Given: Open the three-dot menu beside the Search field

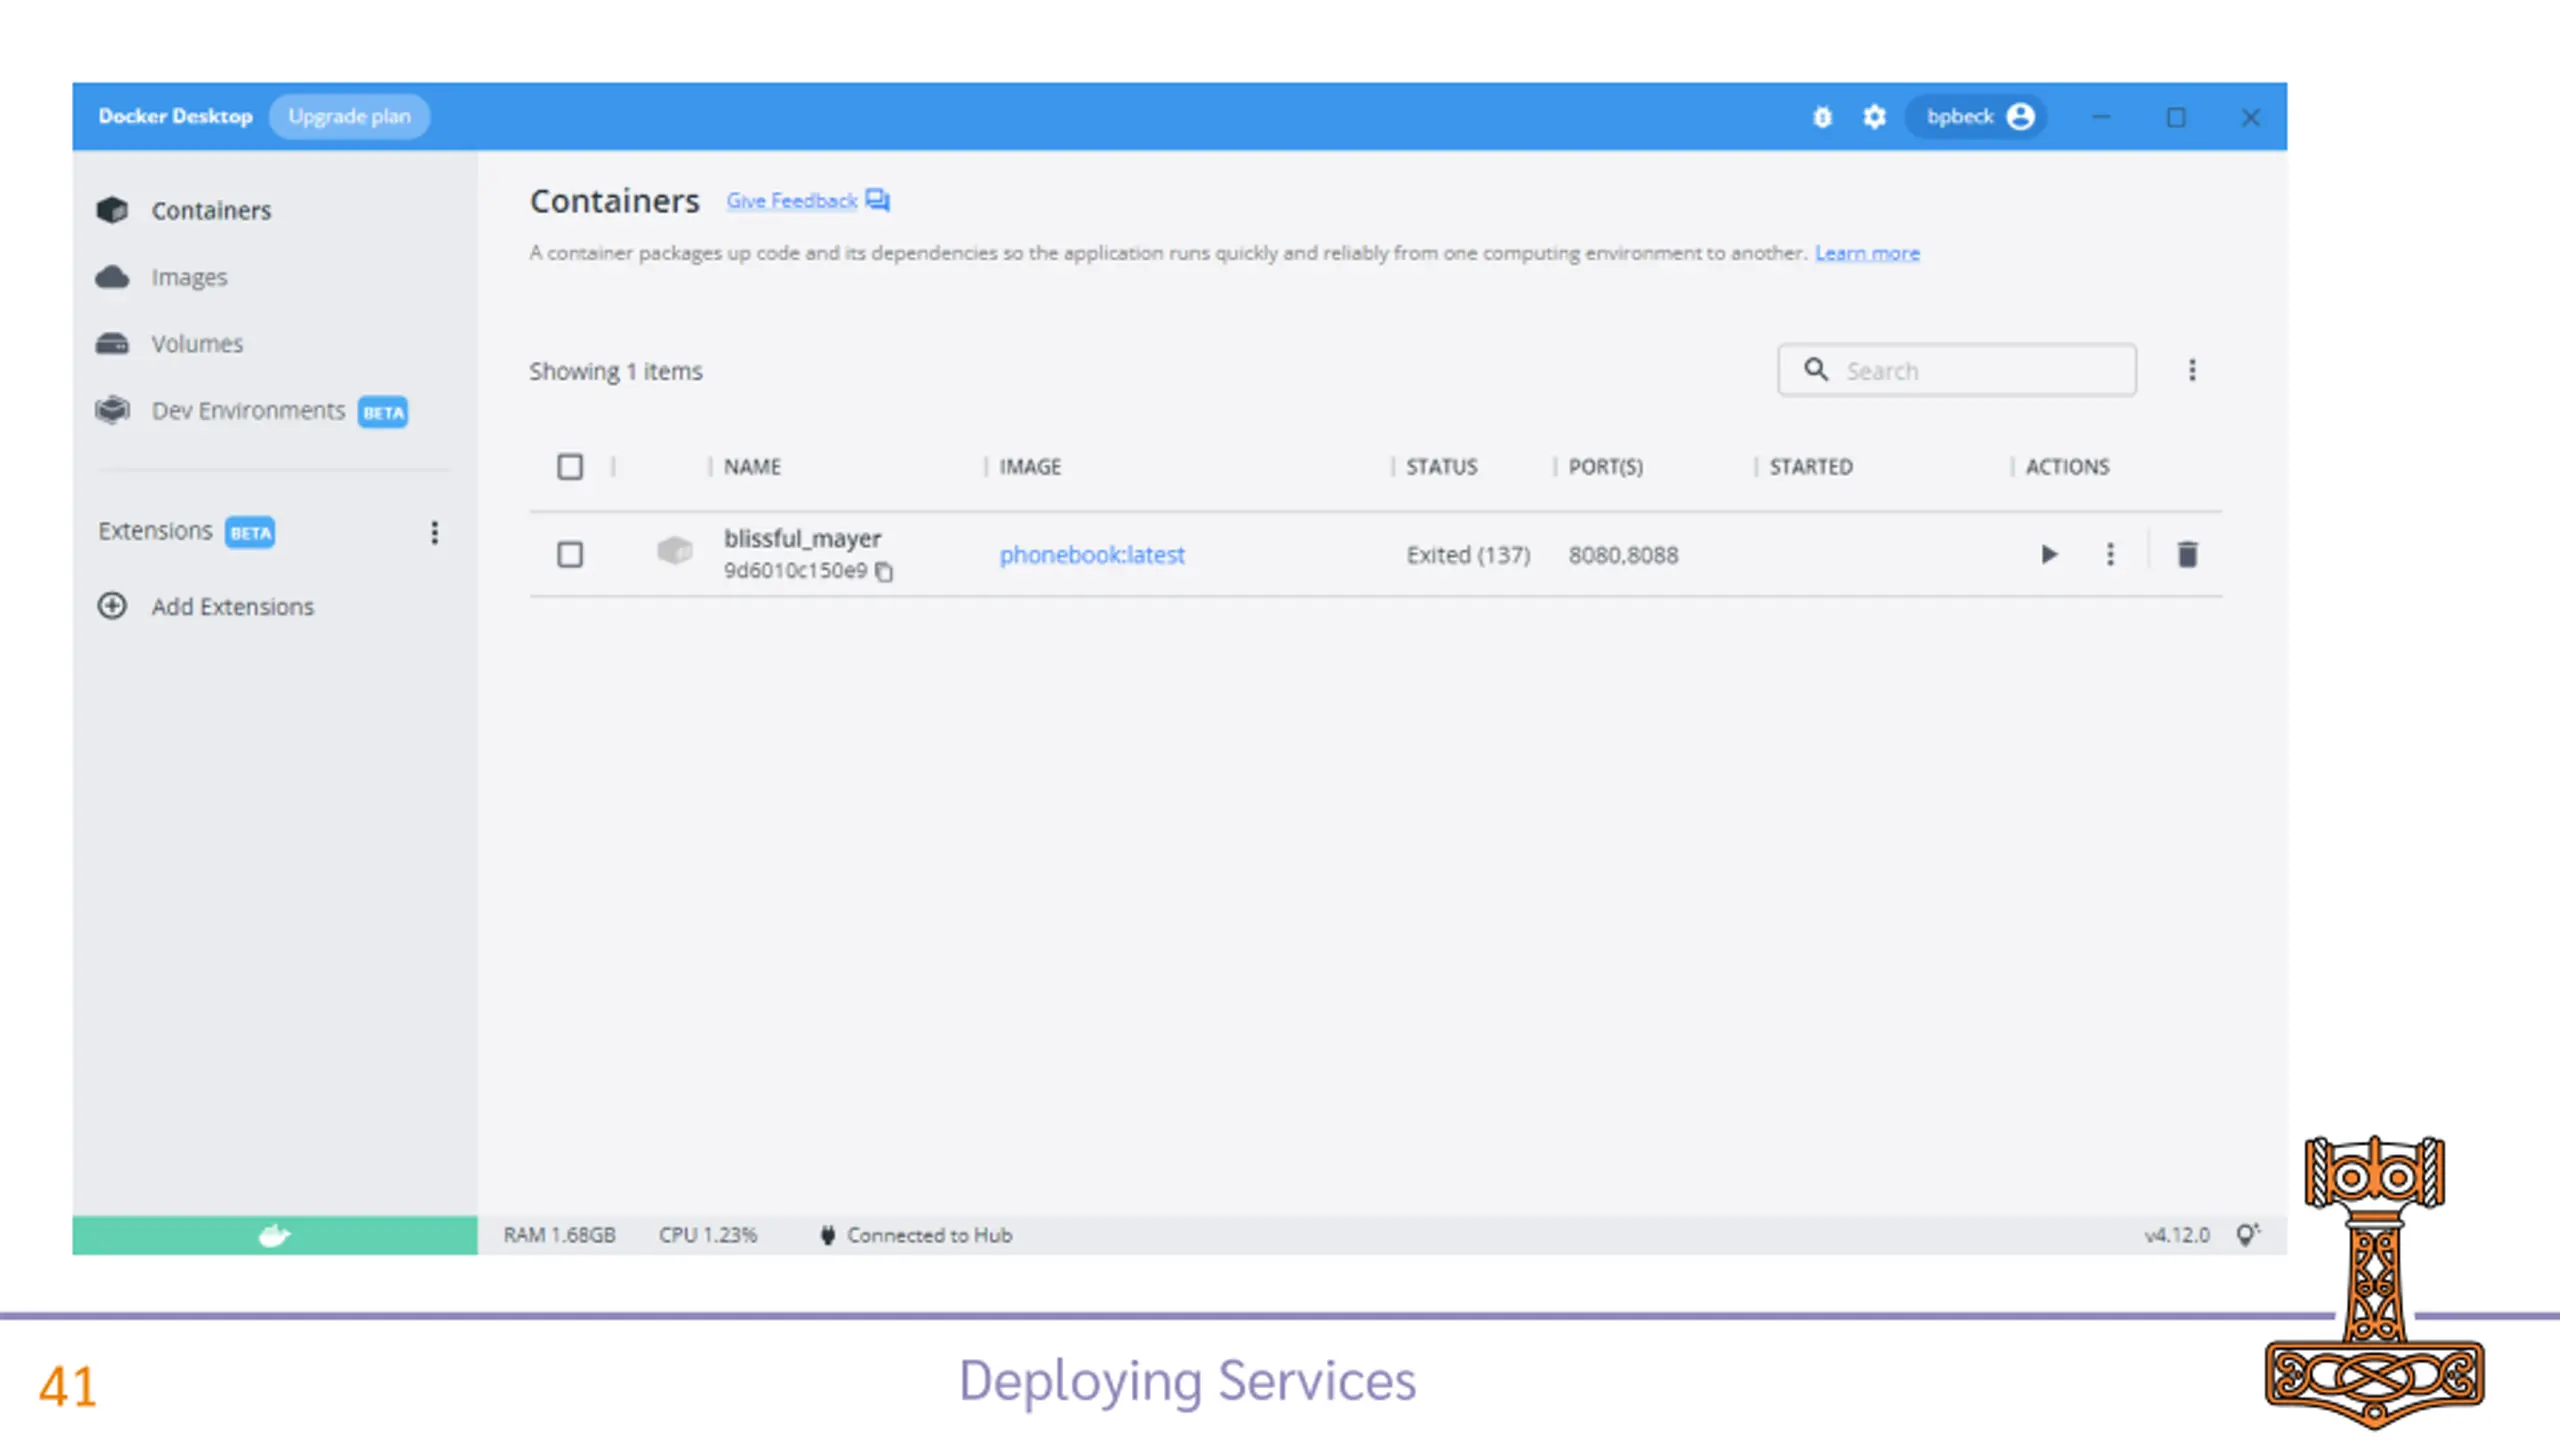Looking at the screenshot, I should 2192,370.
